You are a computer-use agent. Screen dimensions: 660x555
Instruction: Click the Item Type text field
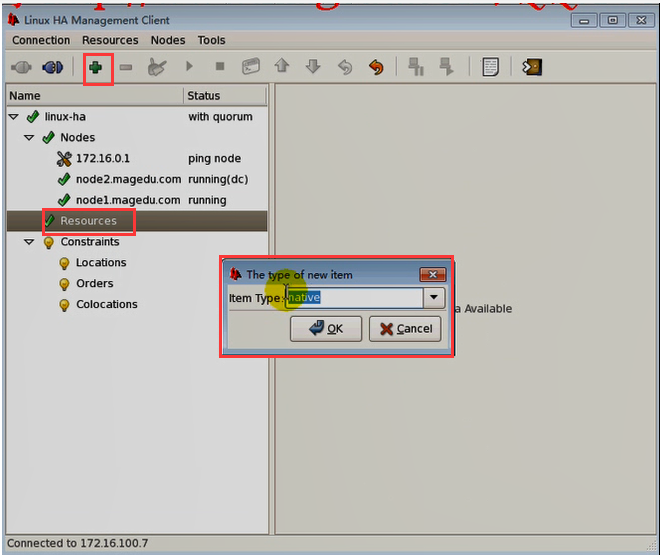tap(354, 297)
